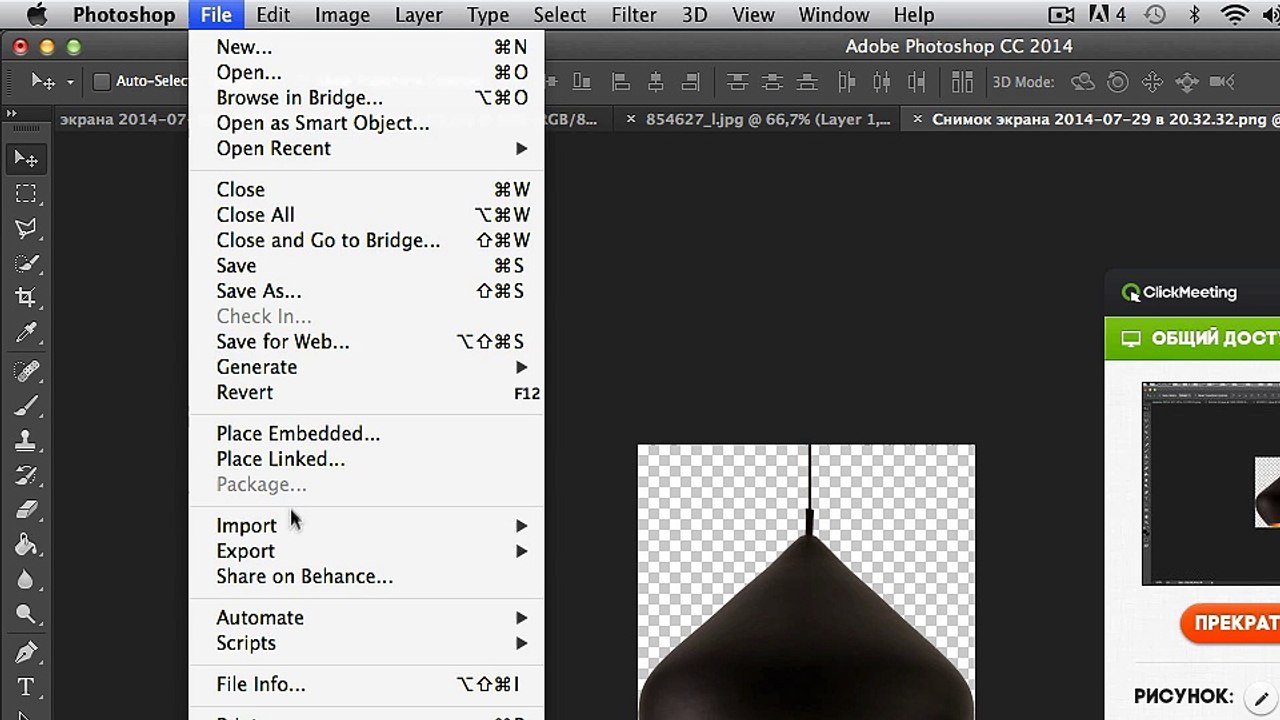Pick the Eyedropper tool
The width and height of the screenshot is (1280, 720).
coord(26,333)
